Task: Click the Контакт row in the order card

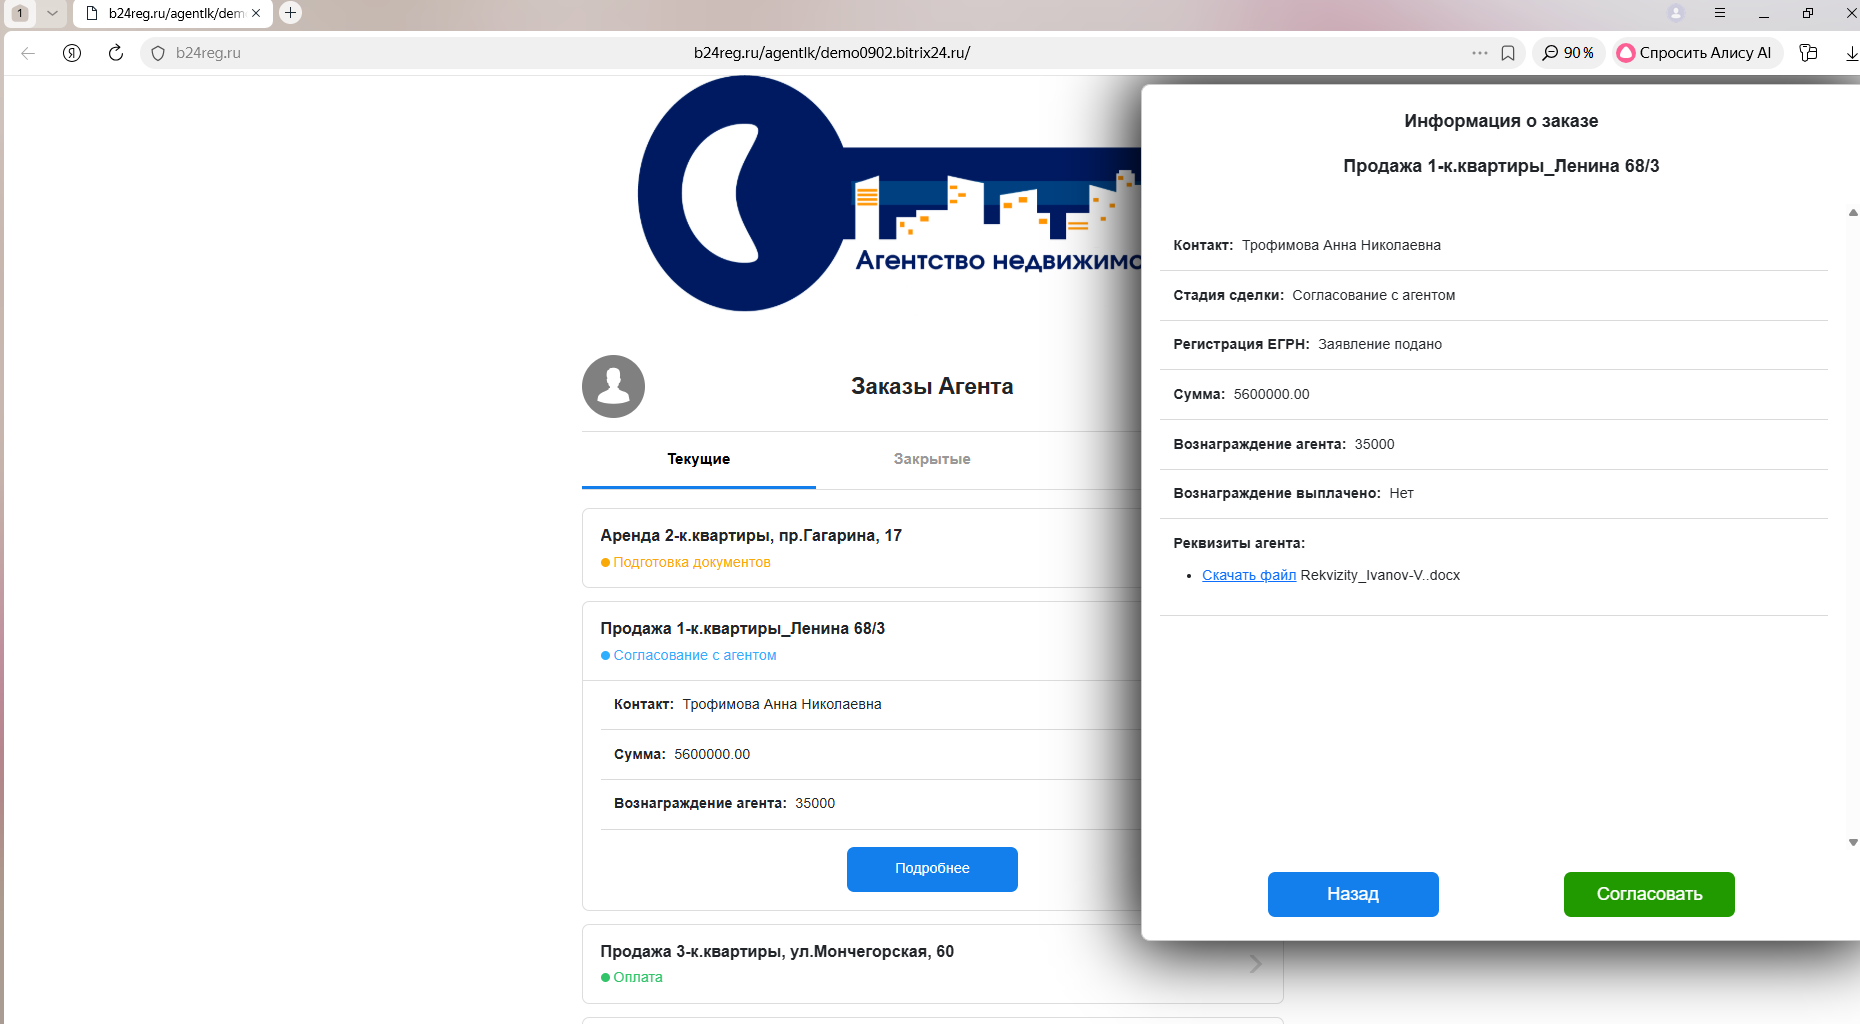Action: click(x=870, y=704)
